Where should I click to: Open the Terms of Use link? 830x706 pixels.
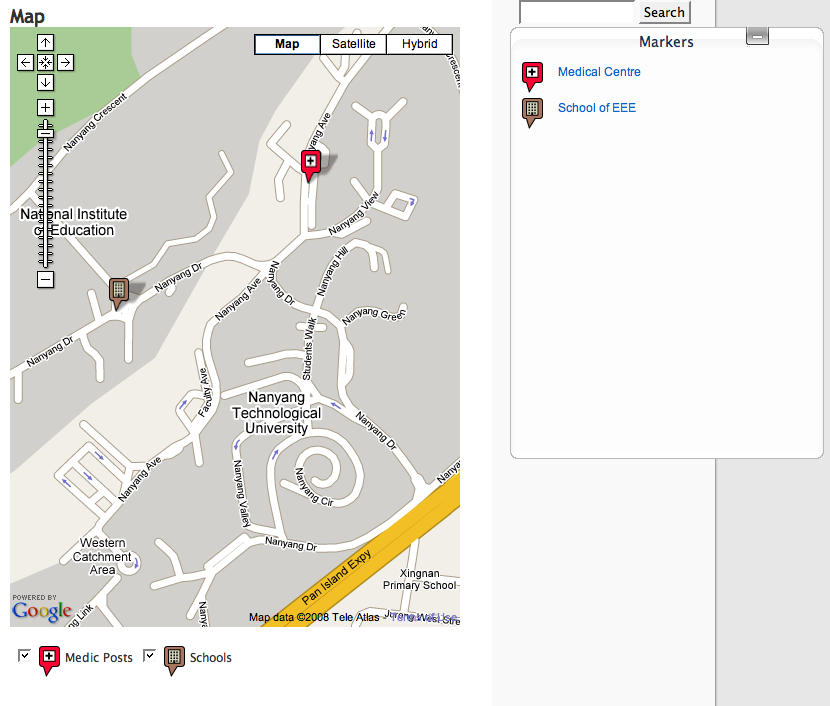[x=423, y=617]
